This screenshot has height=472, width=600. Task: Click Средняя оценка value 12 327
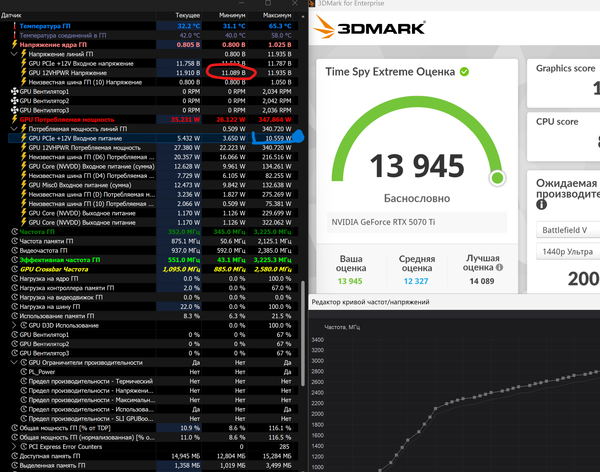[x=416, y=281]
